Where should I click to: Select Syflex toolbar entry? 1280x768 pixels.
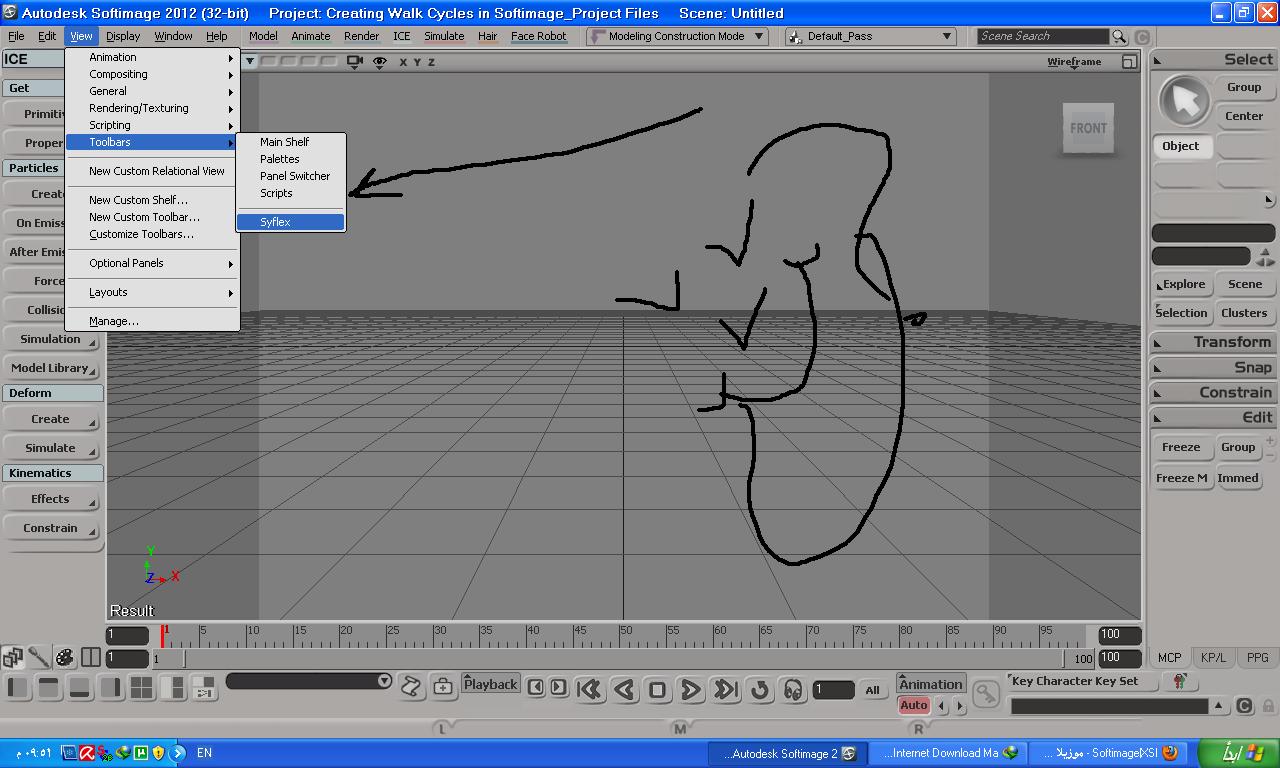click(291, 222)
